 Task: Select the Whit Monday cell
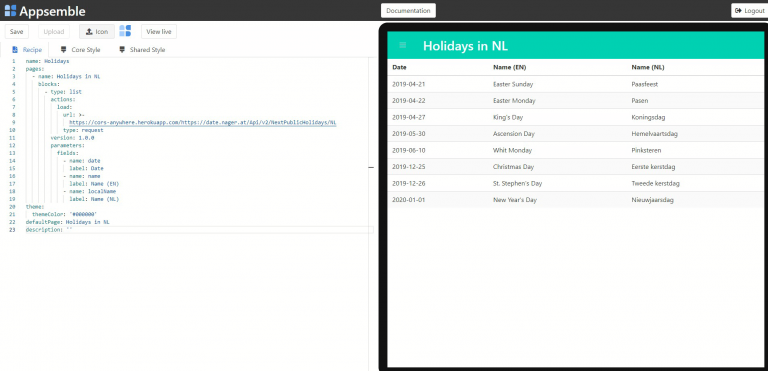pyautogui.click(x=512, y=150)
